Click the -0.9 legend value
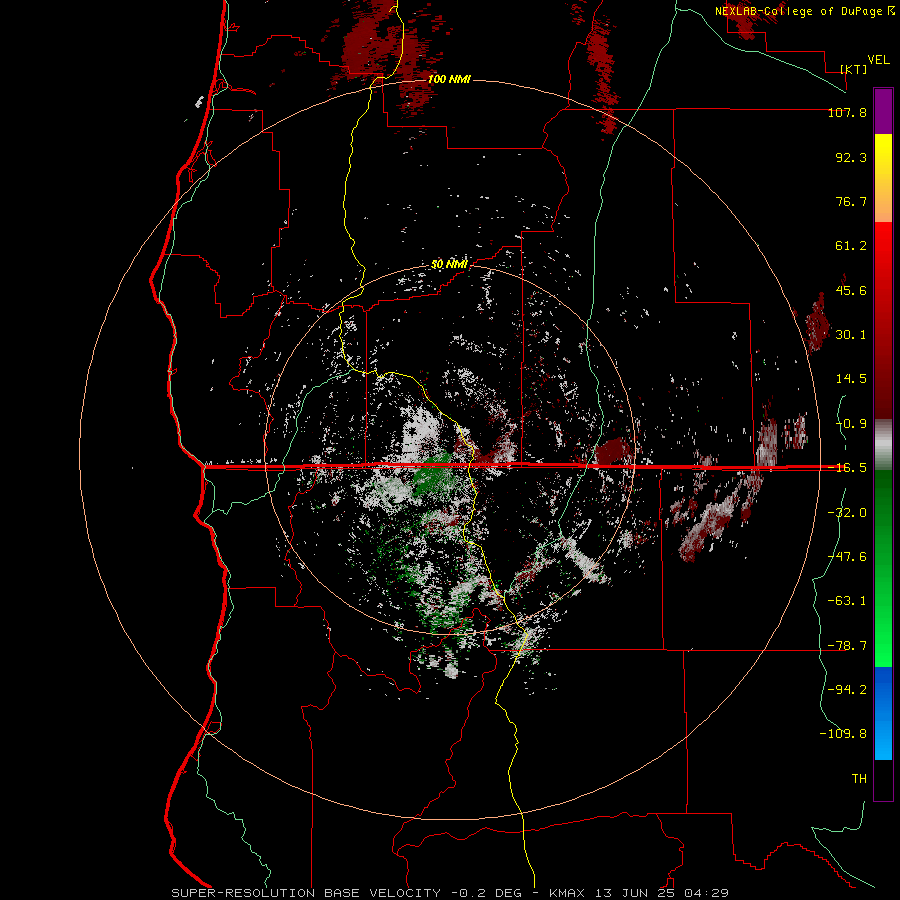 coord(851,424)
